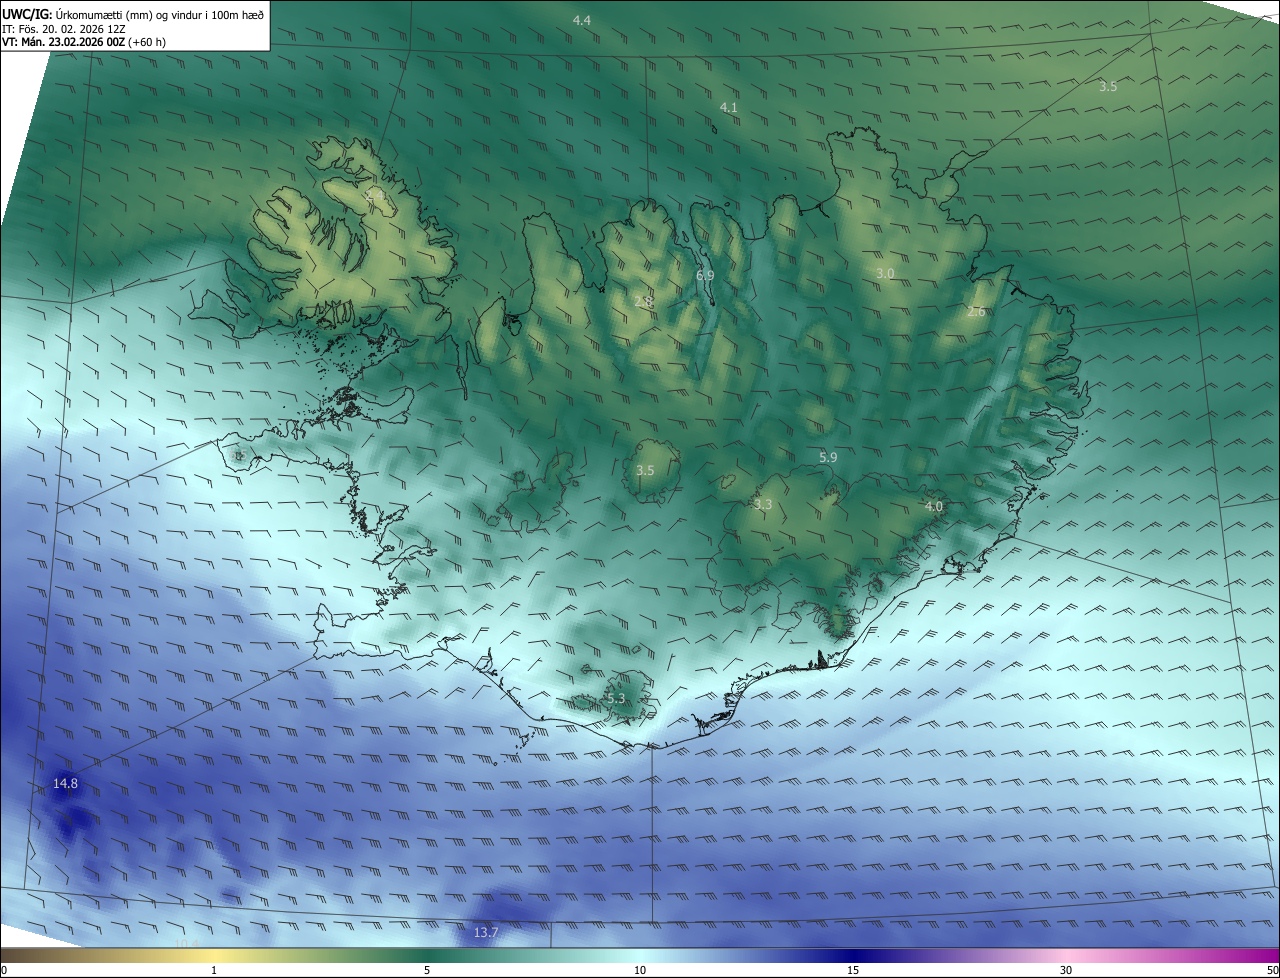
Task: Click the 5 tick label on the color scale
Action: [x=427, y=970]
